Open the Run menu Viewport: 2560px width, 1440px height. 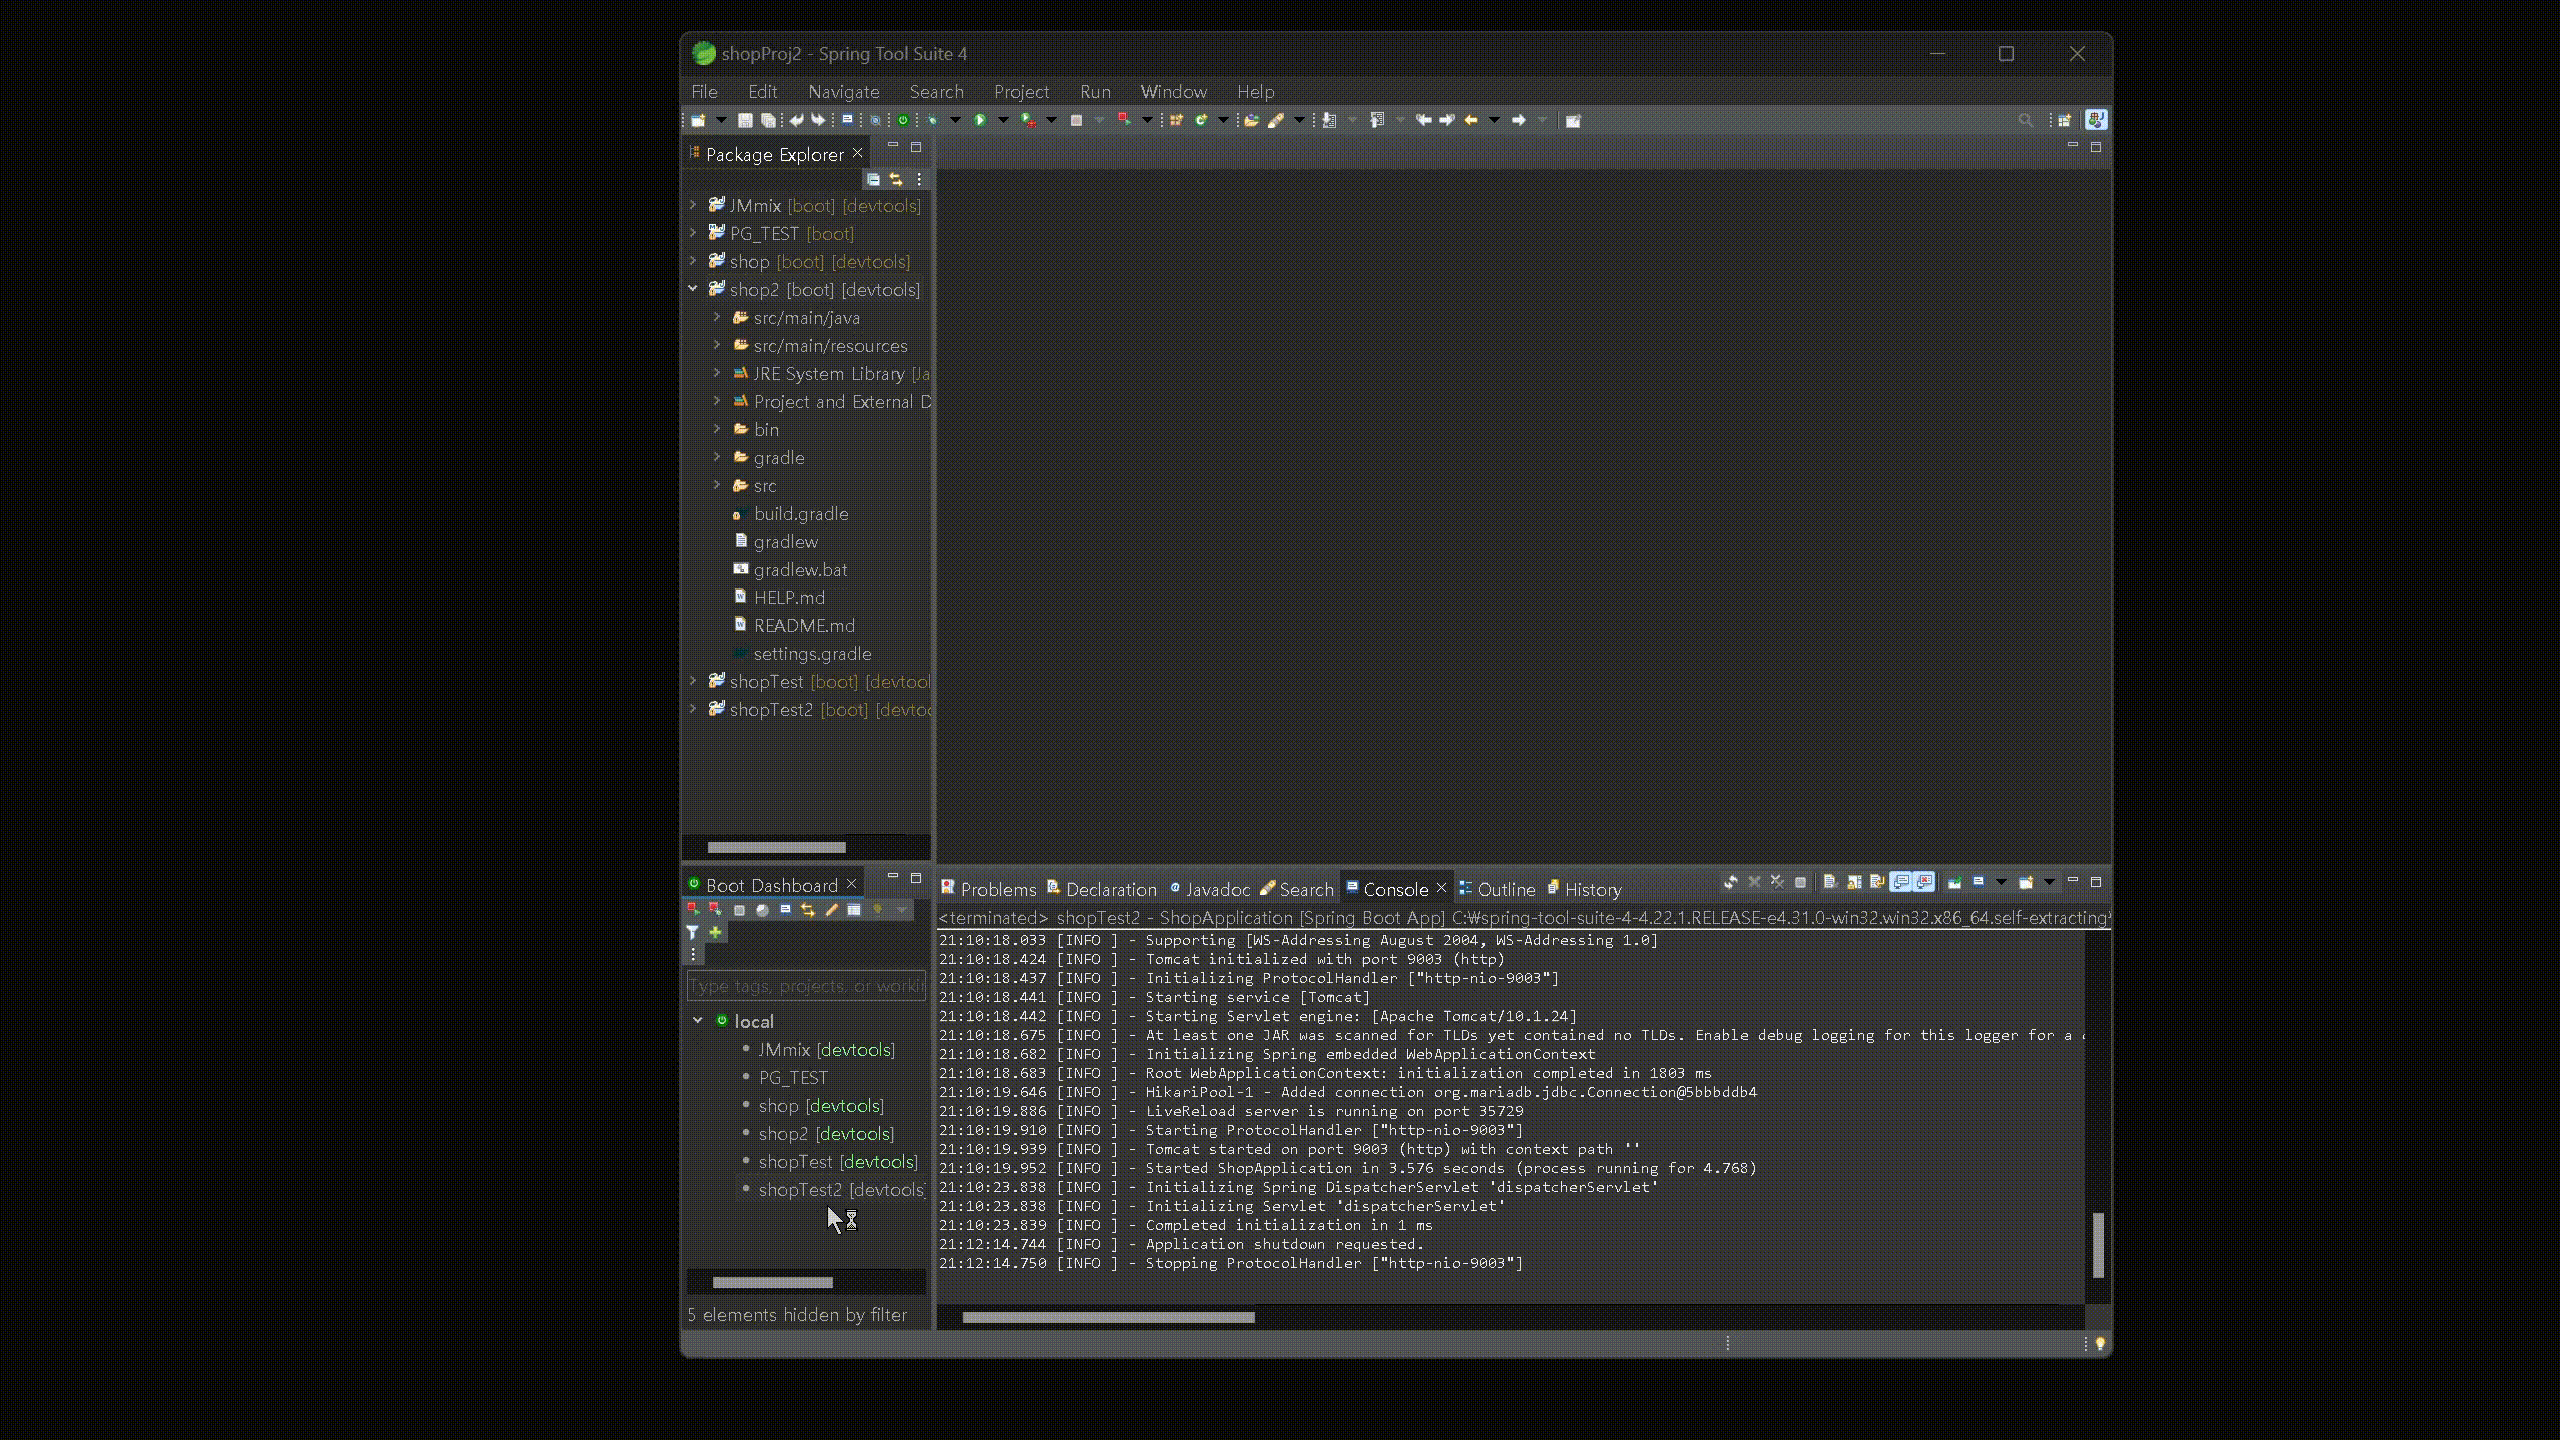(1095, 91)
